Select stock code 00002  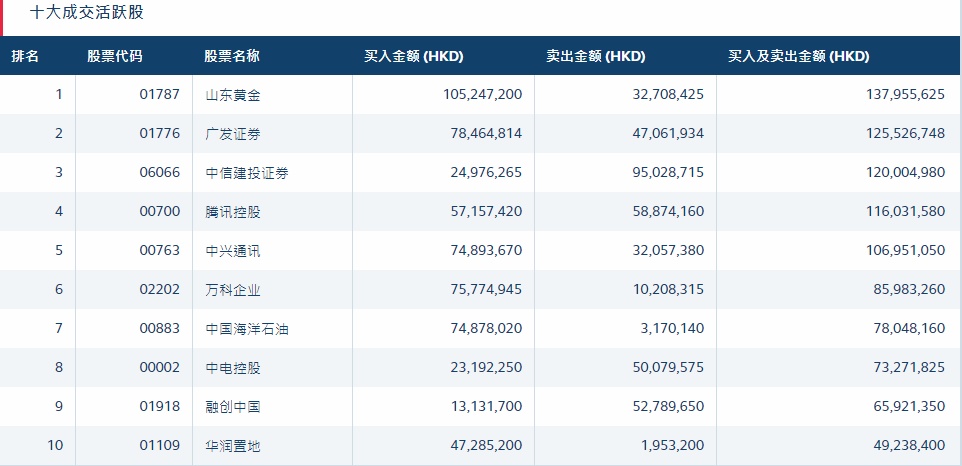[x=160, y=368]
